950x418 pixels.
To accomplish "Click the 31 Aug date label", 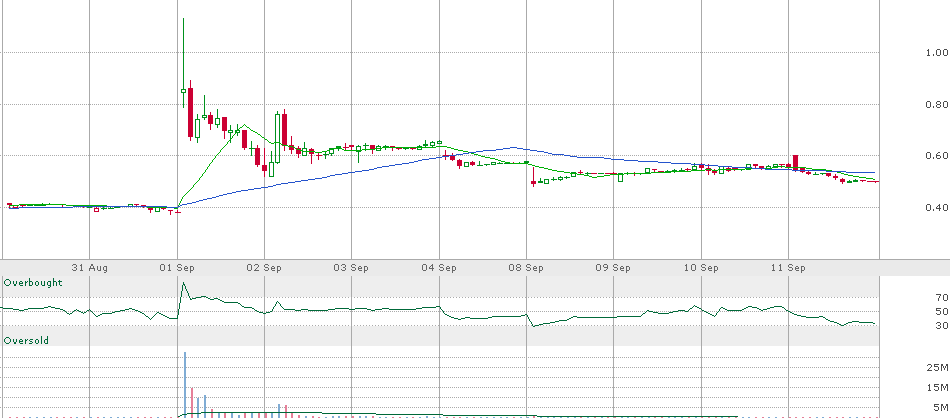I will [x=90, y=268].
